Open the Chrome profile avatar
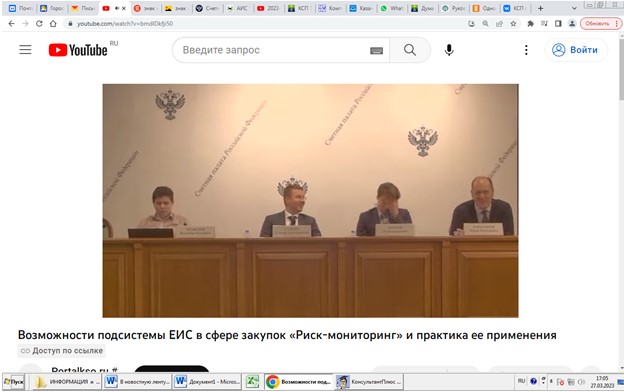This screenshot has height=392, width=624. click(x=572, y=23)
